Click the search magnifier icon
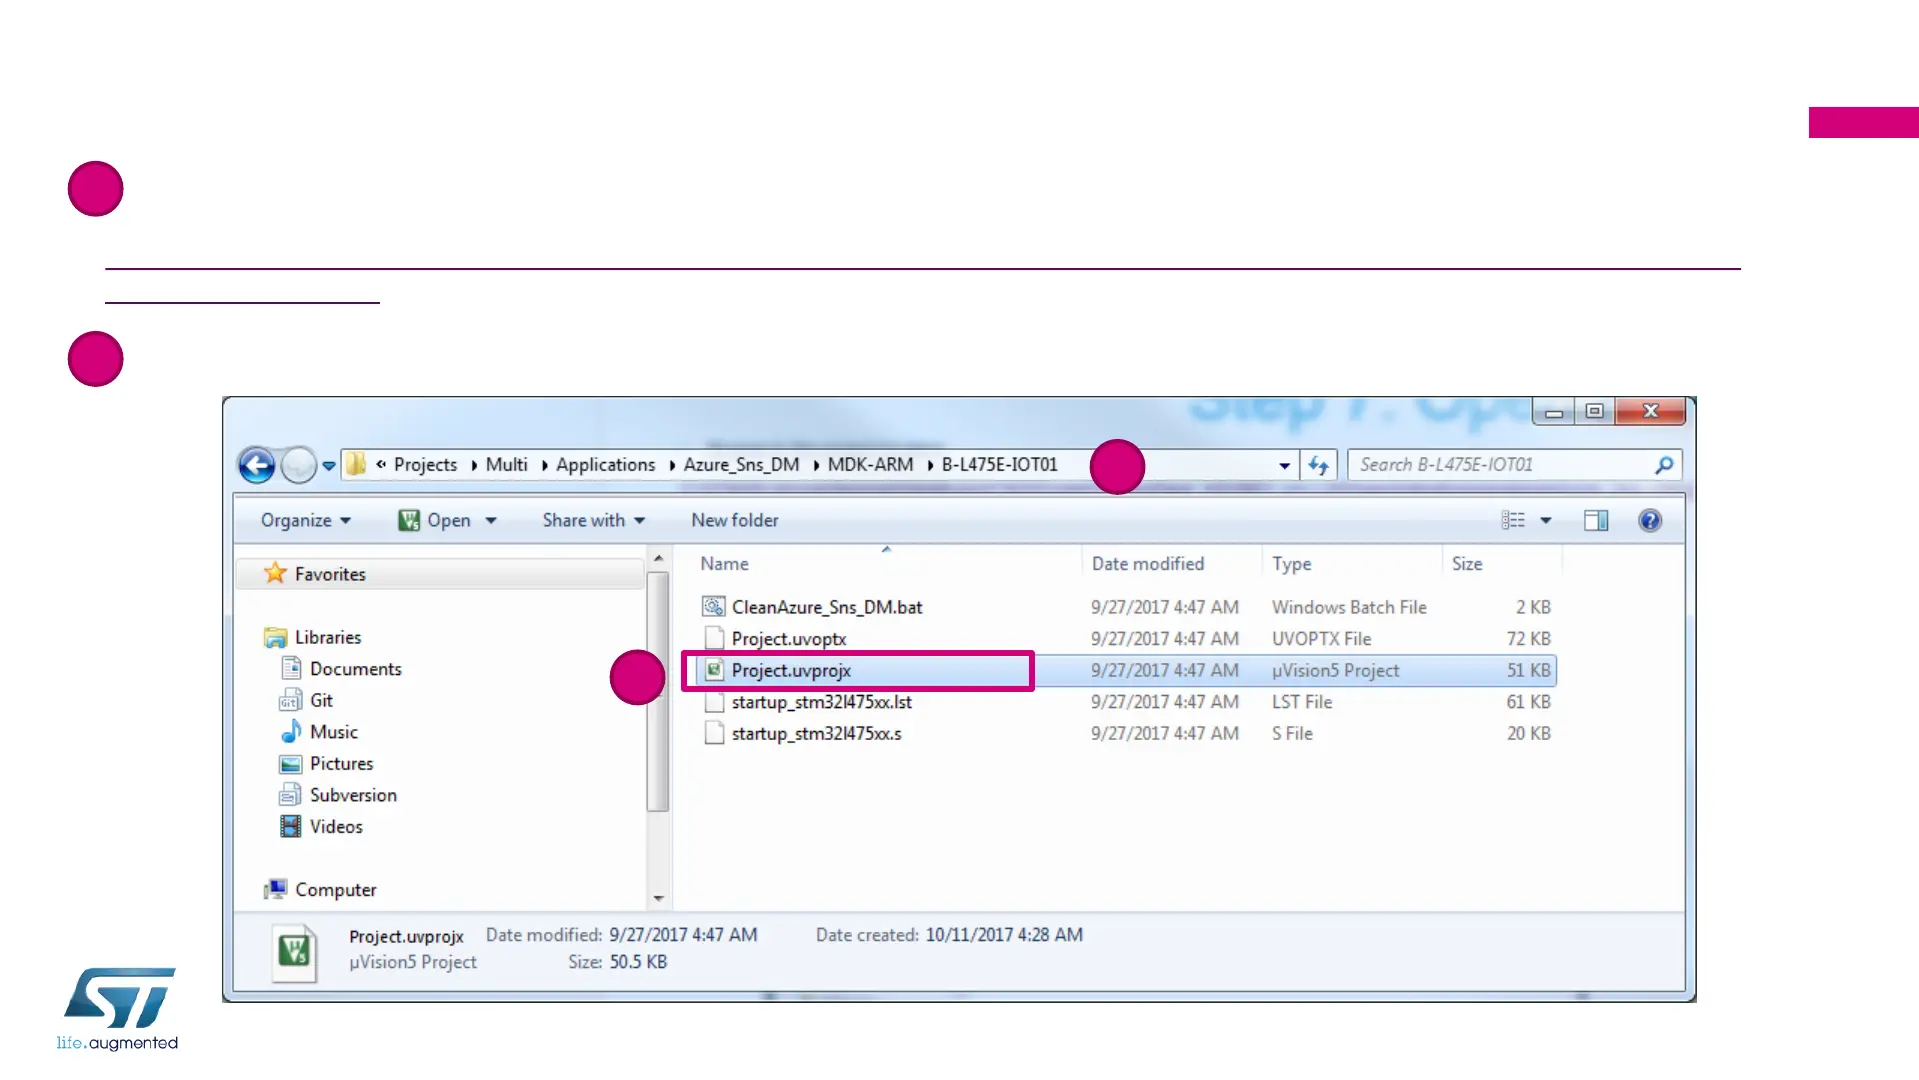 (1664, 465)
